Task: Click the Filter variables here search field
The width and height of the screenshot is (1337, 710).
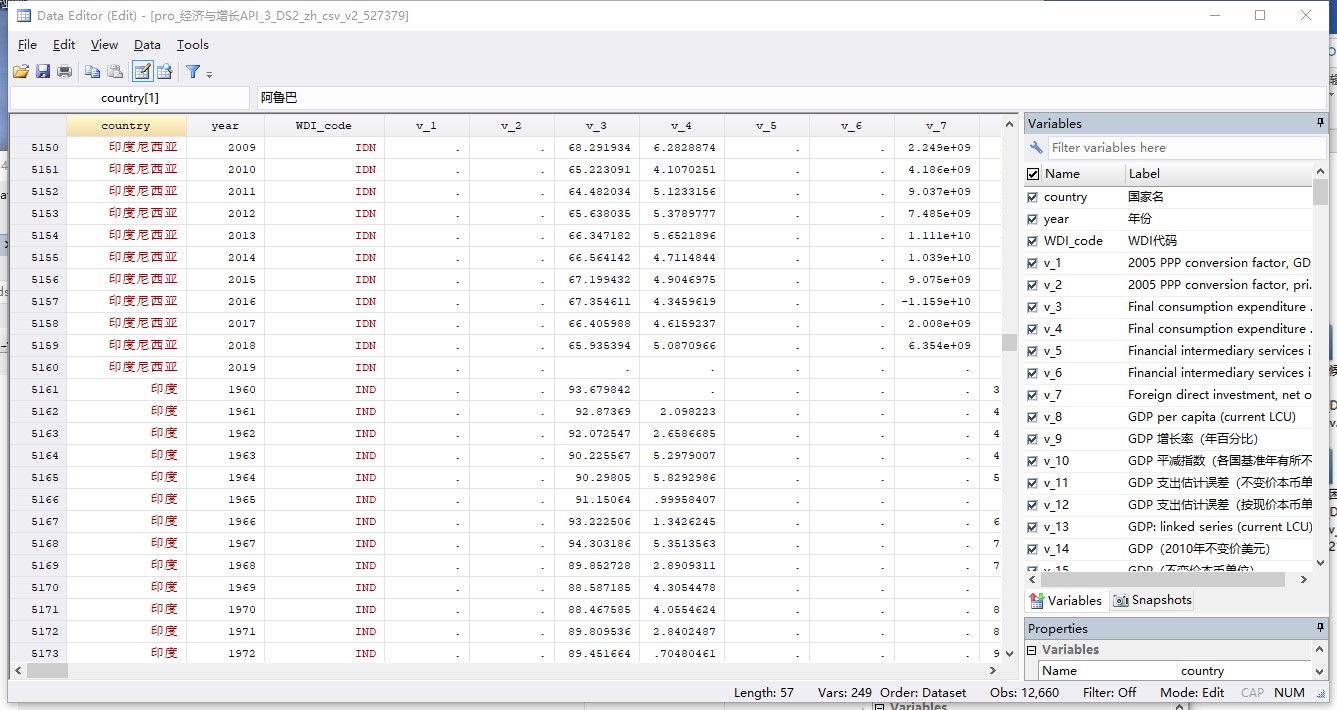Action: coord(1185,148)
